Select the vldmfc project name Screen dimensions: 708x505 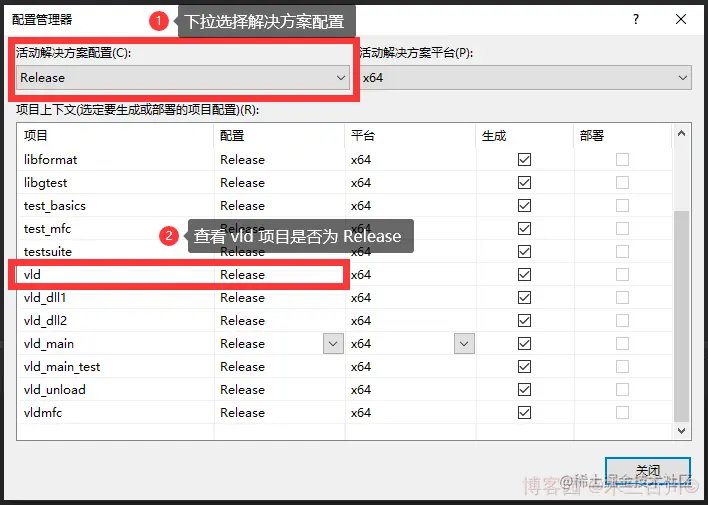pos(43,412)
